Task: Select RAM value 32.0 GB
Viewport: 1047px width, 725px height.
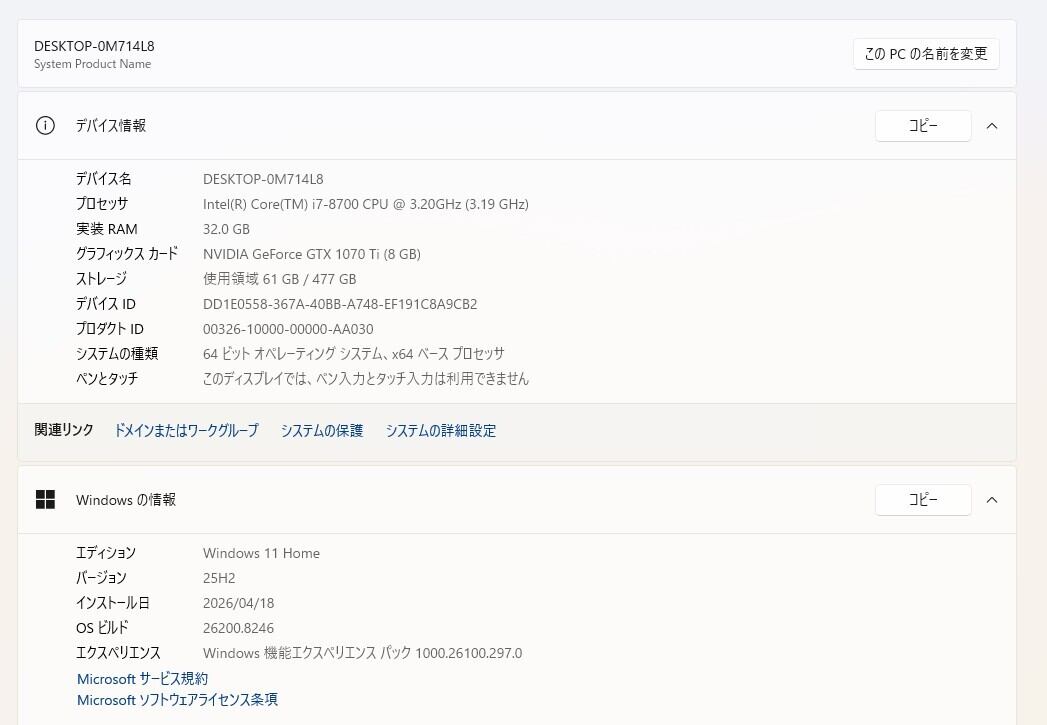Action: [226, 229]
